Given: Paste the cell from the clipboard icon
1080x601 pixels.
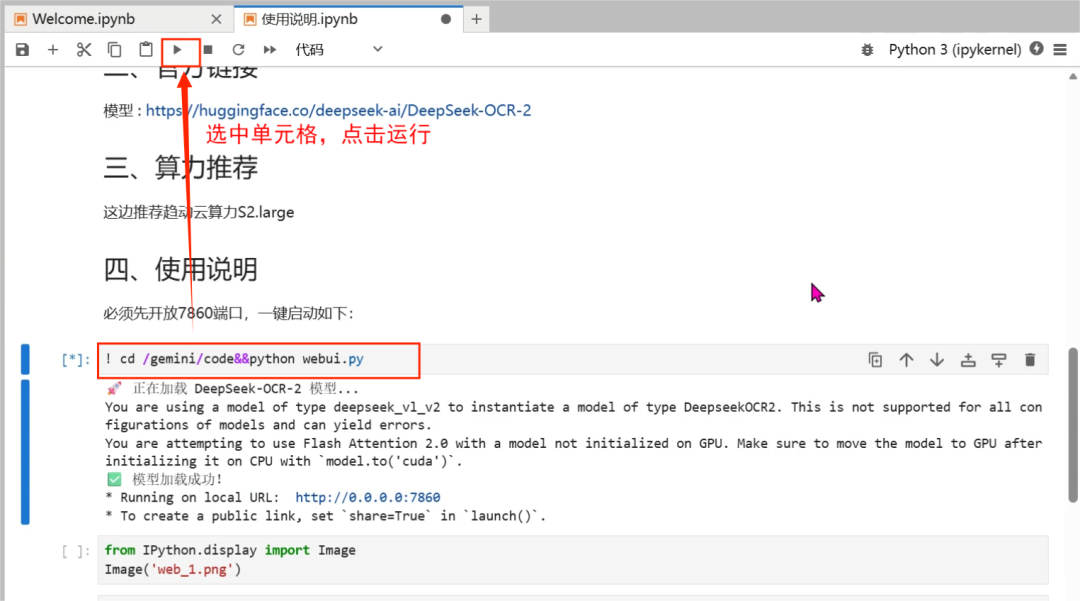Looking at the screenshot, I should click(145, 50).
